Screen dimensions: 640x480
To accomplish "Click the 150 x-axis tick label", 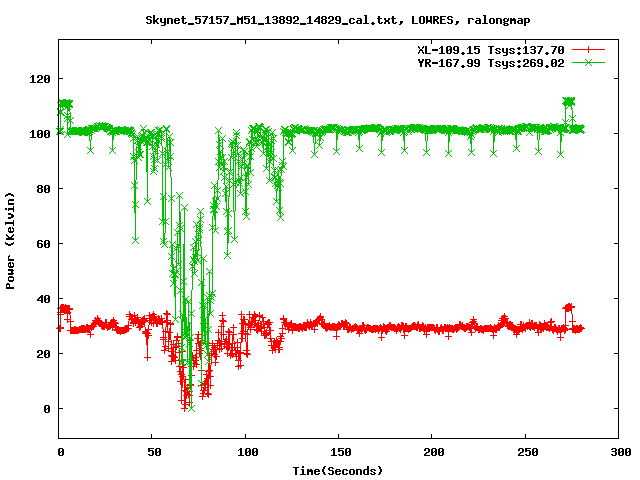I will (x=340, y=452).
